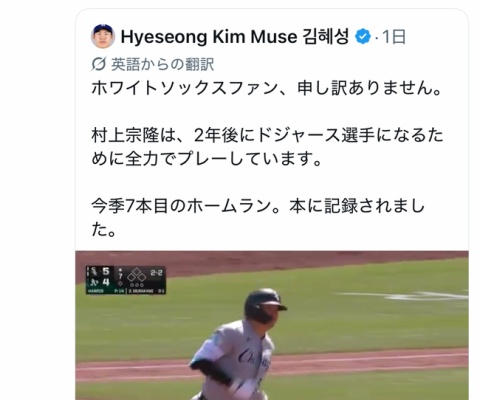Click the Chicago lettering on jersey
The height and width of the screenshot is (400, 480).
[254, 359]
